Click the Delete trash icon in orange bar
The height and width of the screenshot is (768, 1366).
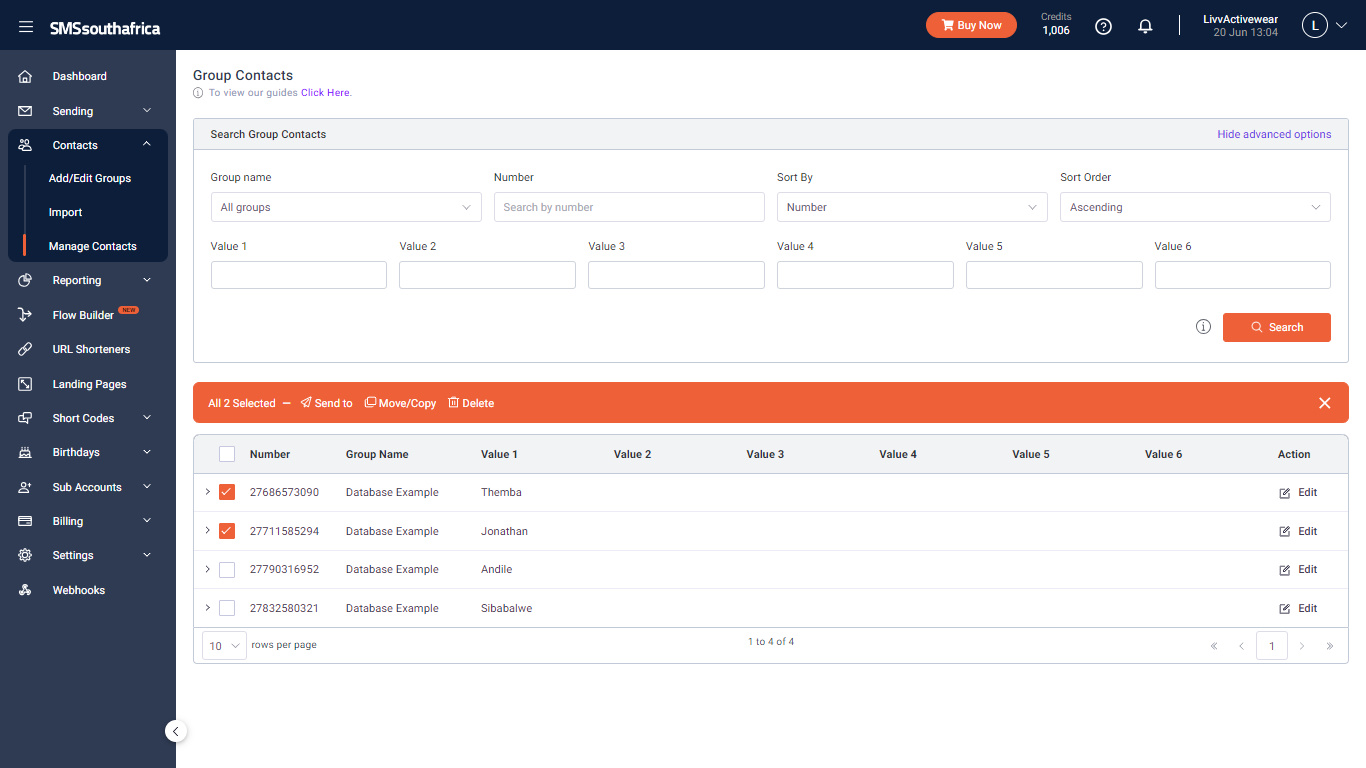(453, 402)
